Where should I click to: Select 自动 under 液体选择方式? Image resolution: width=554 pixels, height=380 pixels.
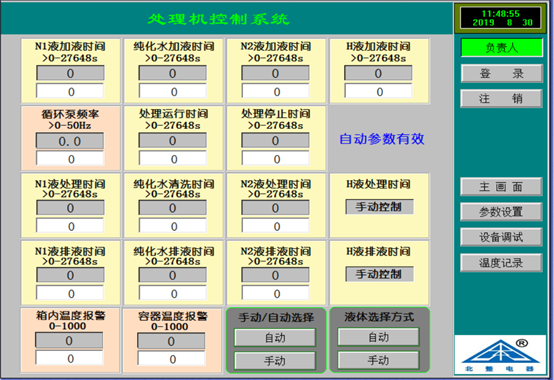[x=378, y=337]
